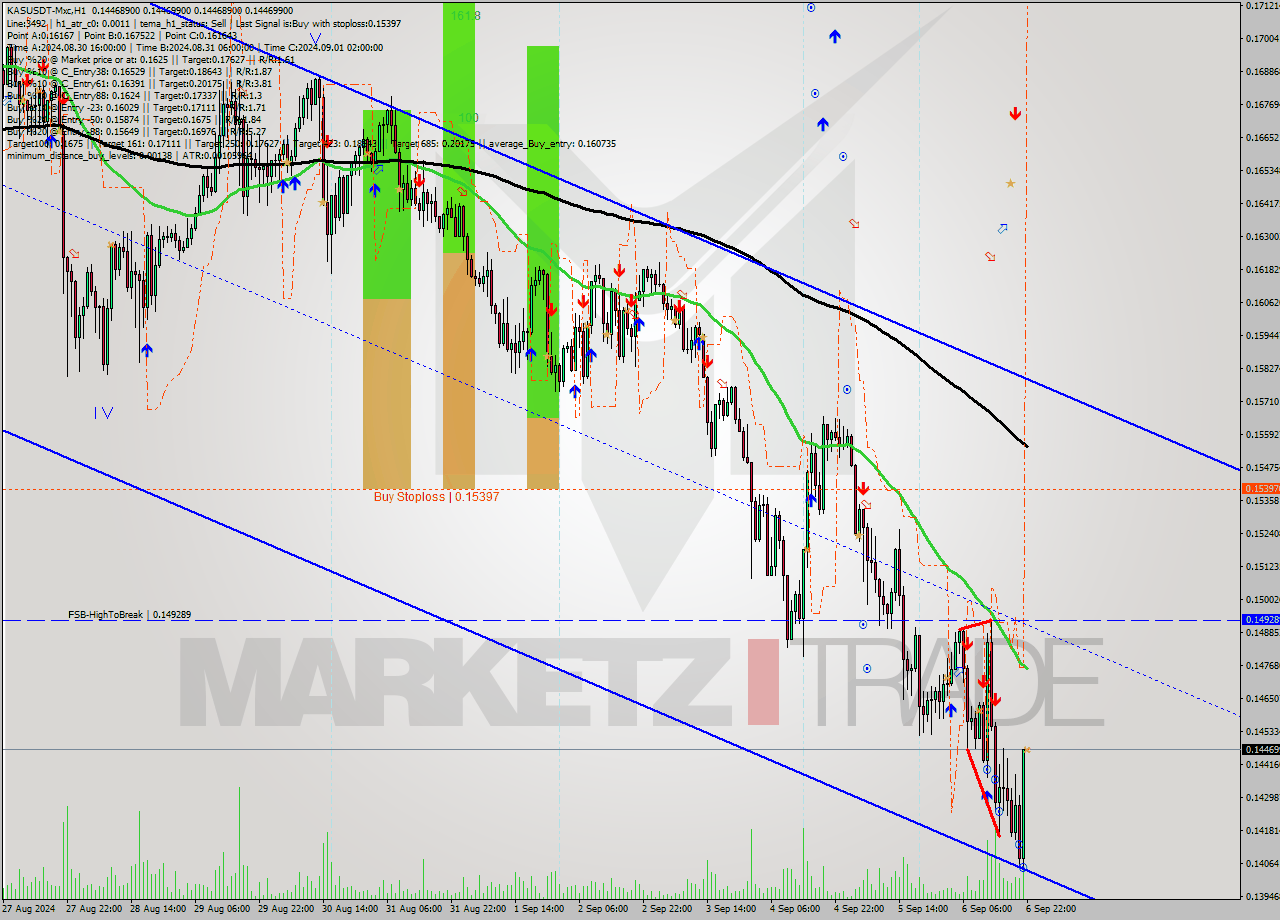Click the '6 Sep 06:00' time label
The height and width of the screenshot is (920, 1280).
[988, 910]
